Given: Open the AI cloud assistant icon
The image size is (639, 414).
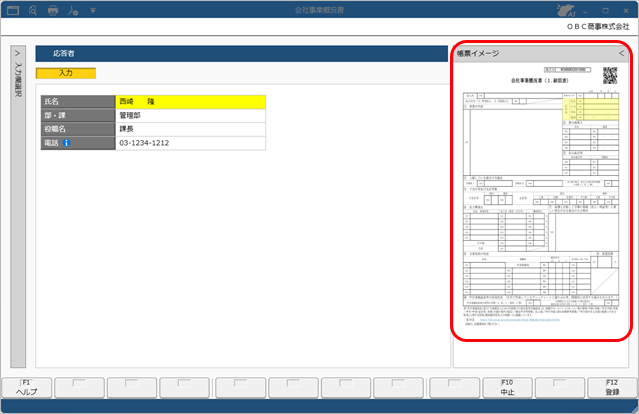Looking at the screenshot, I should tap(566, 10).
